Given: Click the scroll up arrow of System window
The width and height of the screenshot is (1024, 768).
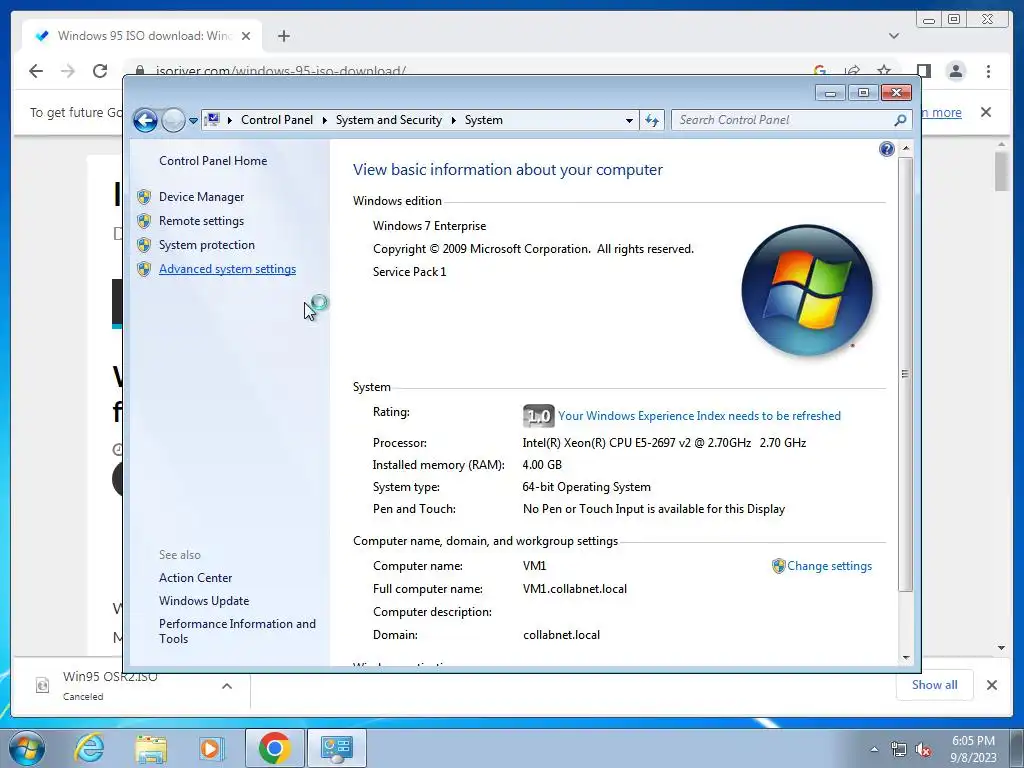Looking at the screenshot, I should [906, 149].
